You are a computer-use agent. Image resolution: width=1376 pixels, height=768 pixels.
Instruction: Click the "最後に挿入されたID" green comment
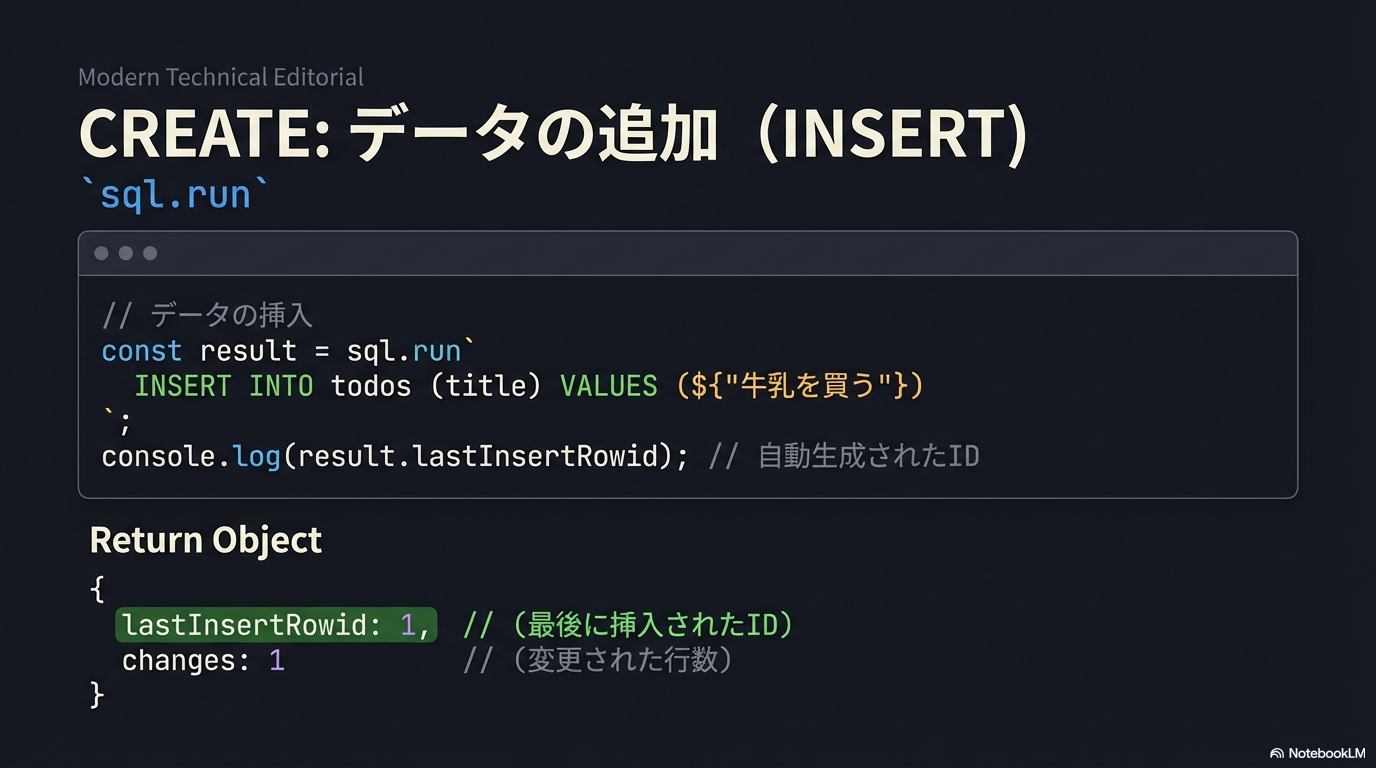tap(651, 625)
